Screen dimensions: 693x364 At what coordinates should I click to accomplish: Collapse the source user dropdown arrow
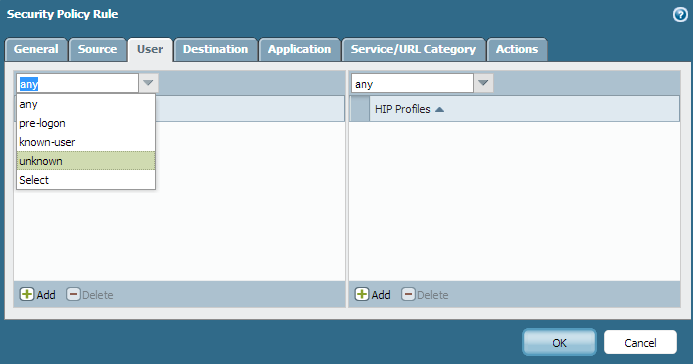click(148, 83)
